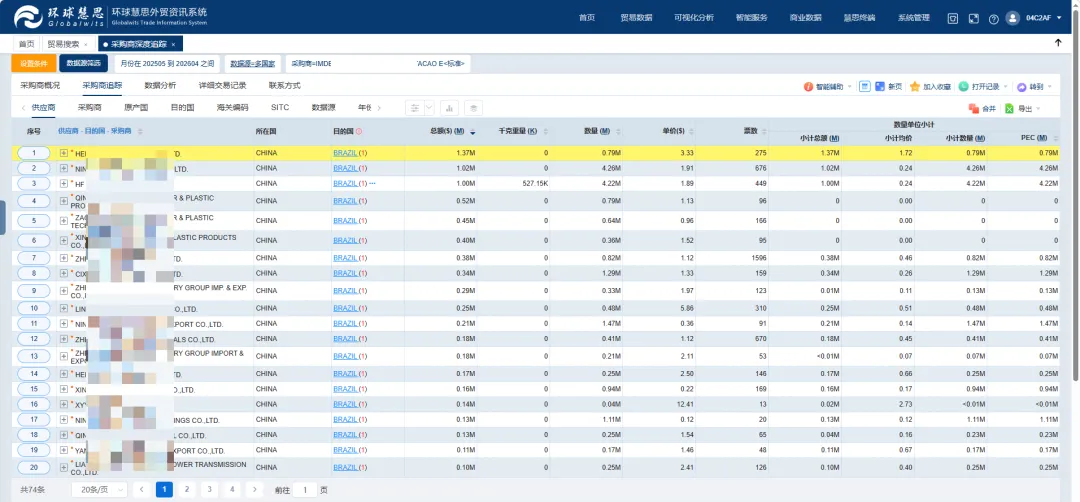1080x502 pixels.
Task: Select the SITC dimension tab
Action: pos(280,108)
